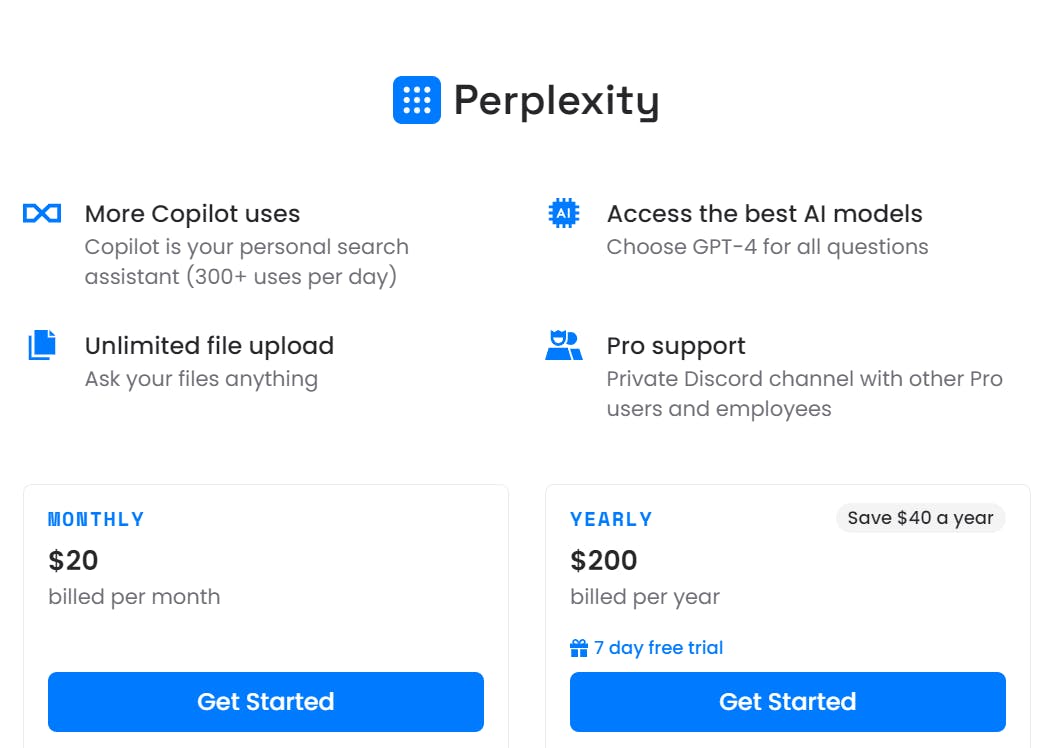
Task: Click the gift icon beside free trial
Action: pos(579,648)
